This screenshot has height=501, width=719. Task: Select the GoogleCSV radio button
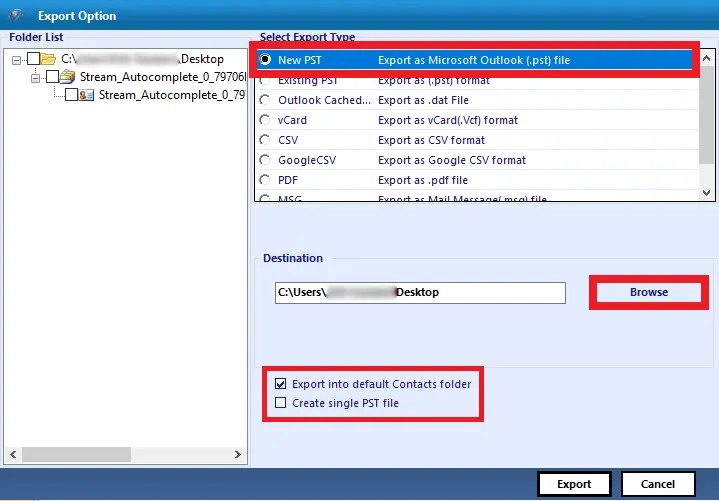click(x=265, y=160)
